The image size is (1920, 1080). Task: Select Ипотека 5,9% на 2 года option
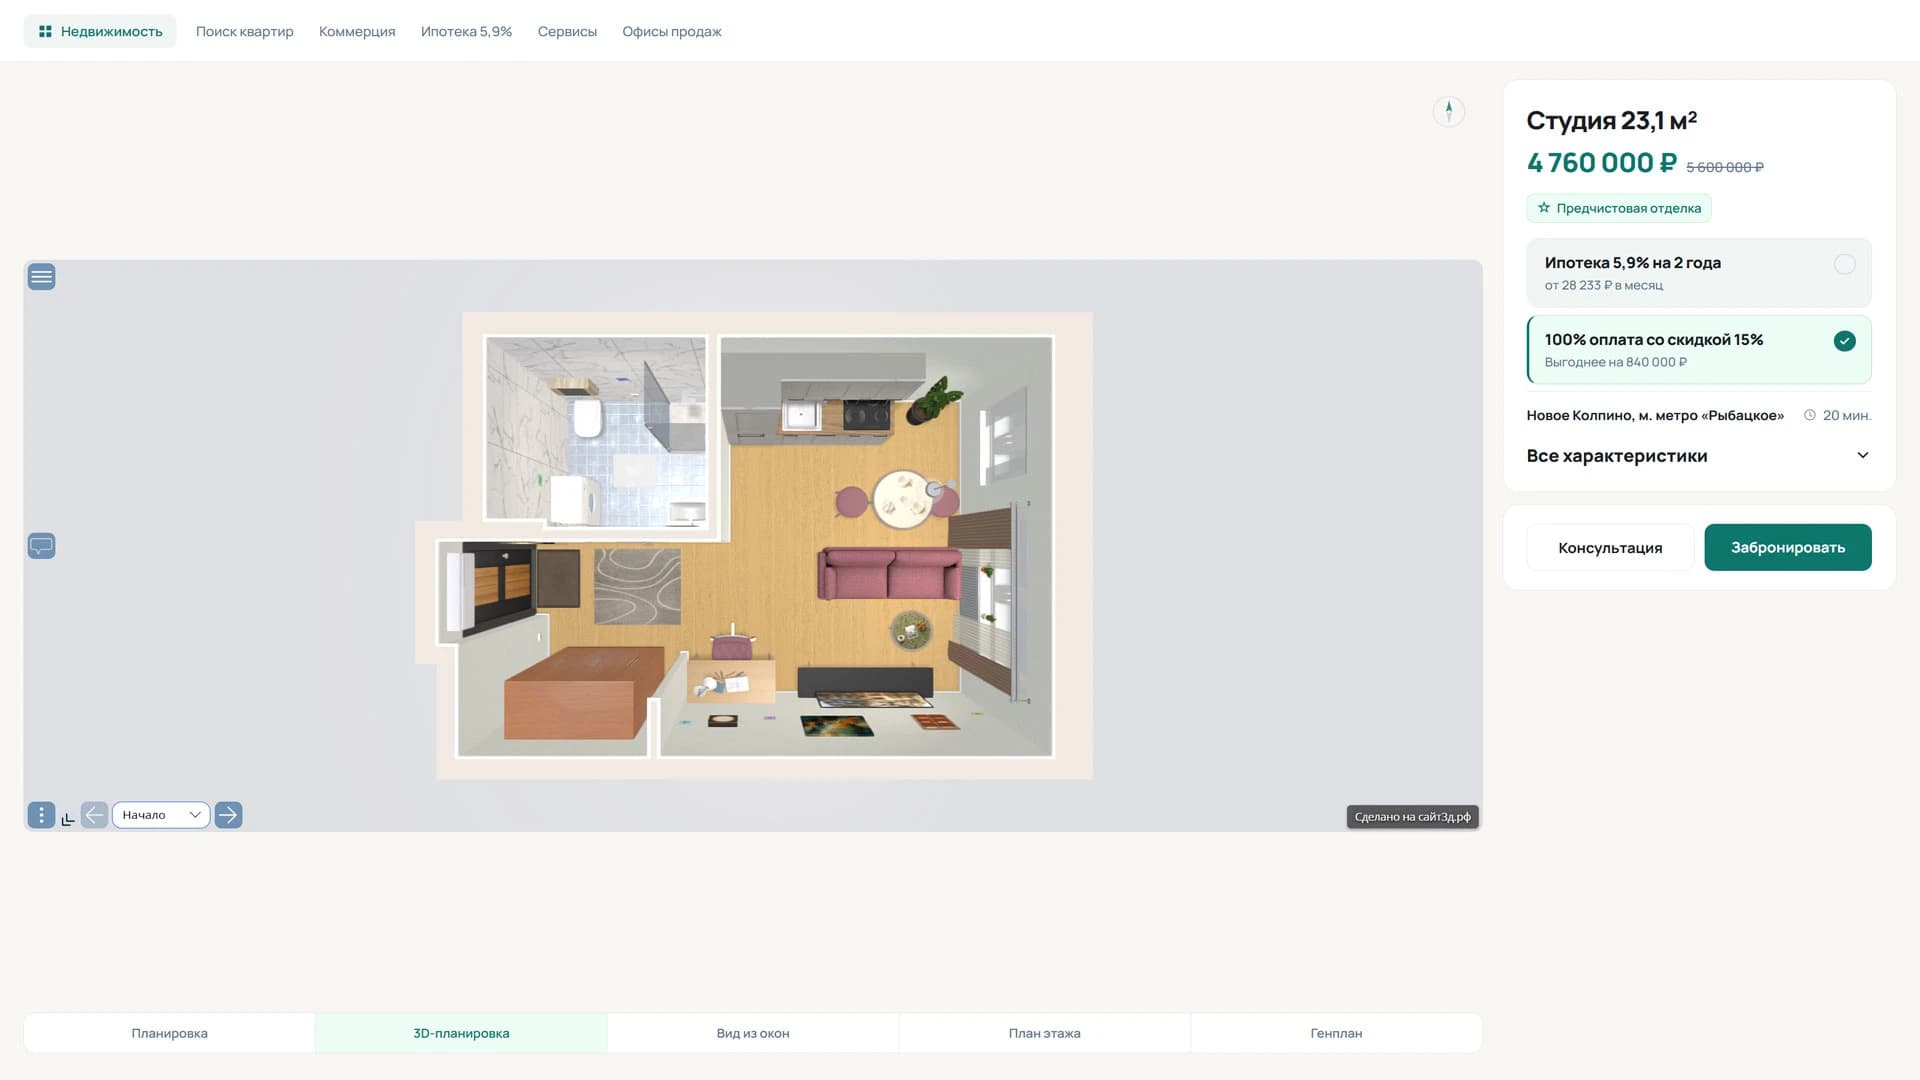pyautogui.click(x=1698, y=273)
